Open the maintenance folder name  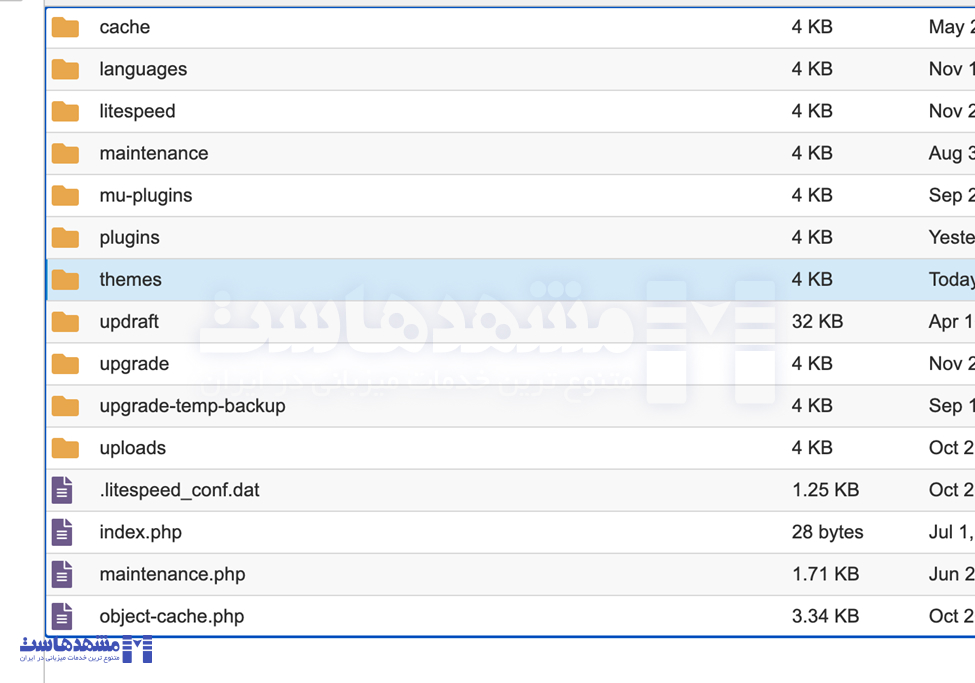154,153
